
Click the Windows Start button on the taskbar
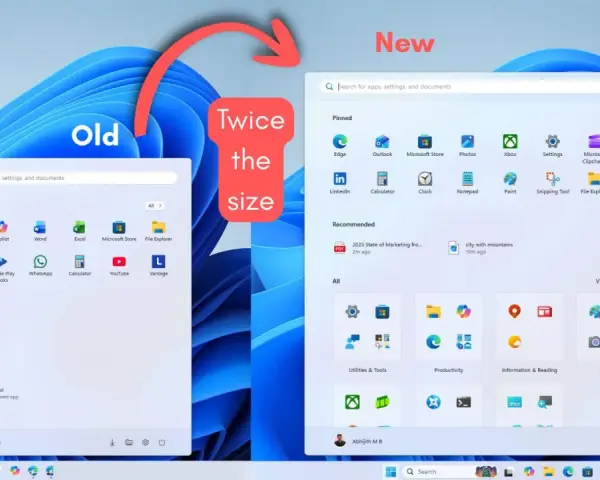click(x=391, y=472)
